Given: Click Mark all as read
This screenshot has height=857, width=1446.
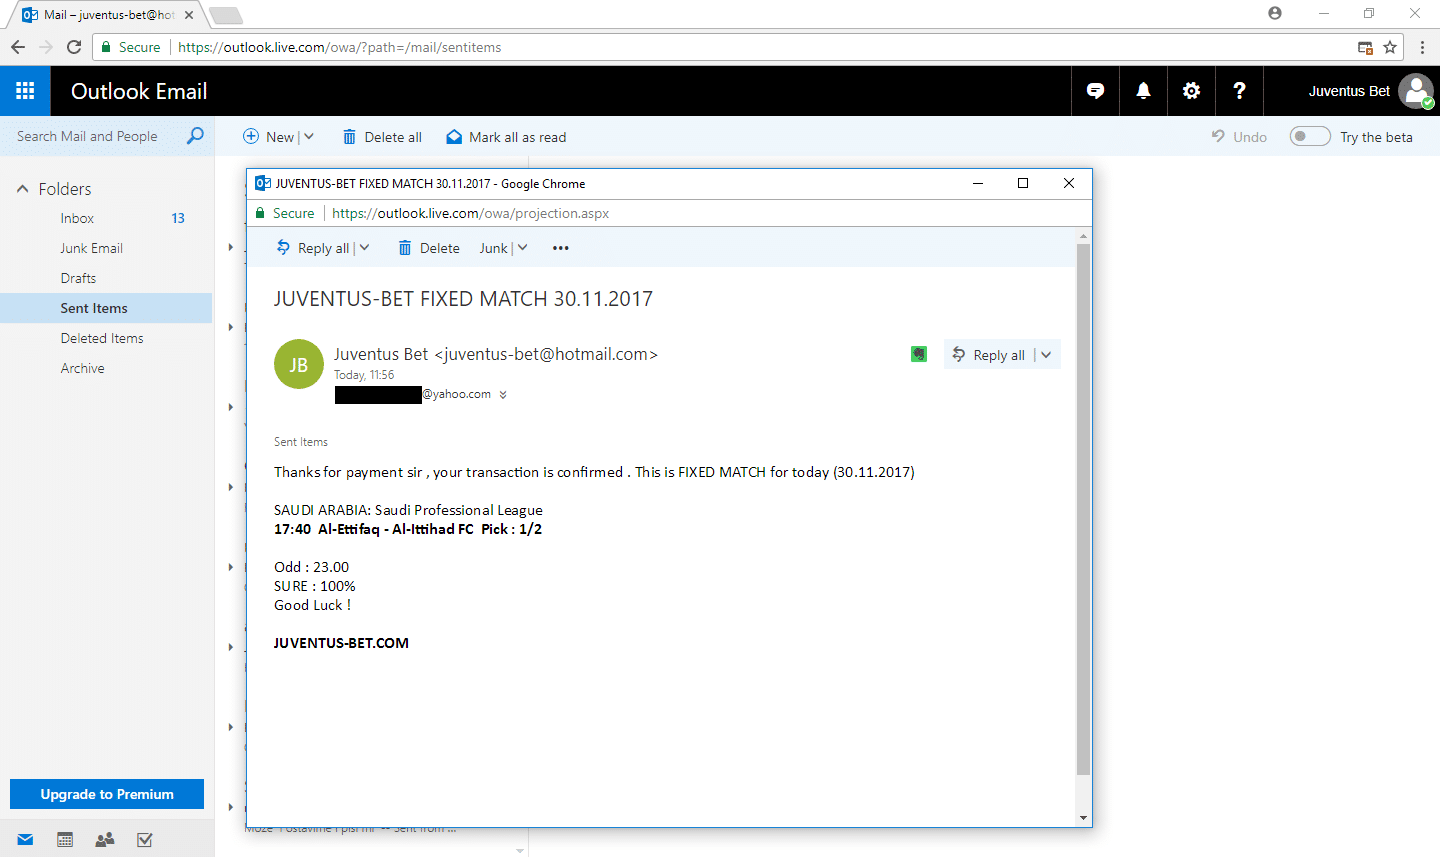Looking at the screenshot, I should (x=506, y=137).
